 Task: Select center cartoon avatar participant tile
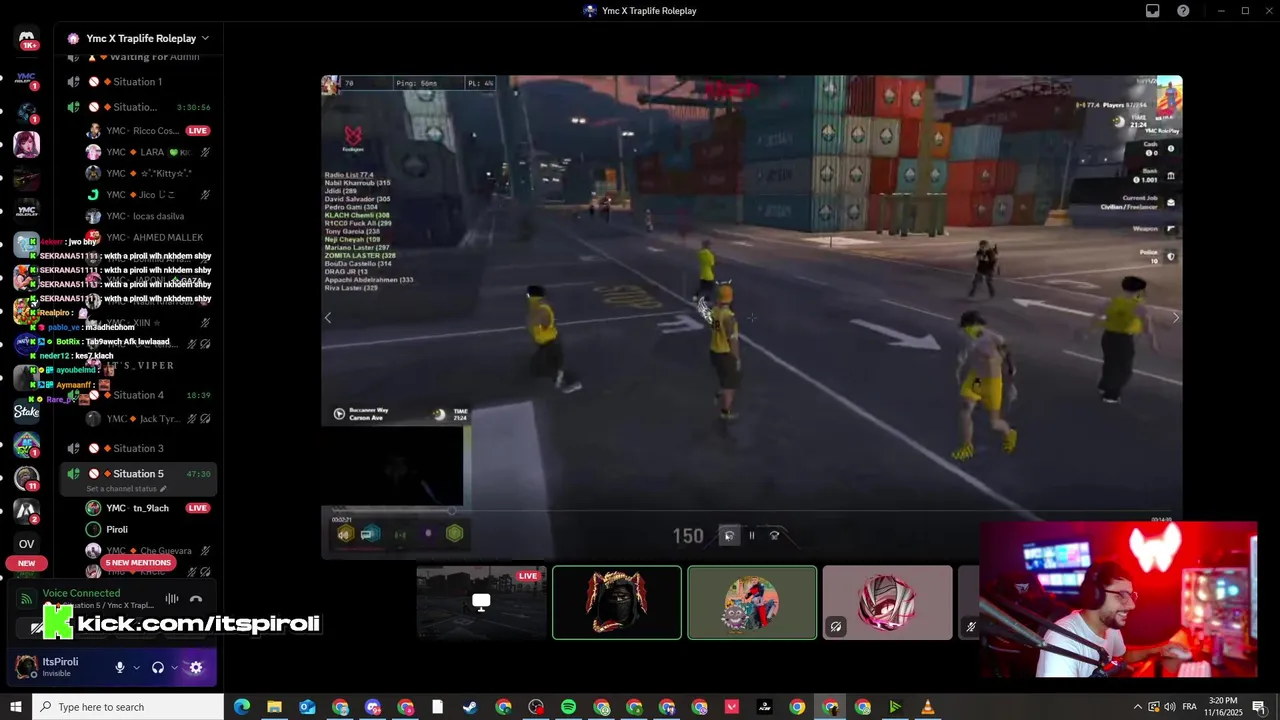tap(752, 602)
